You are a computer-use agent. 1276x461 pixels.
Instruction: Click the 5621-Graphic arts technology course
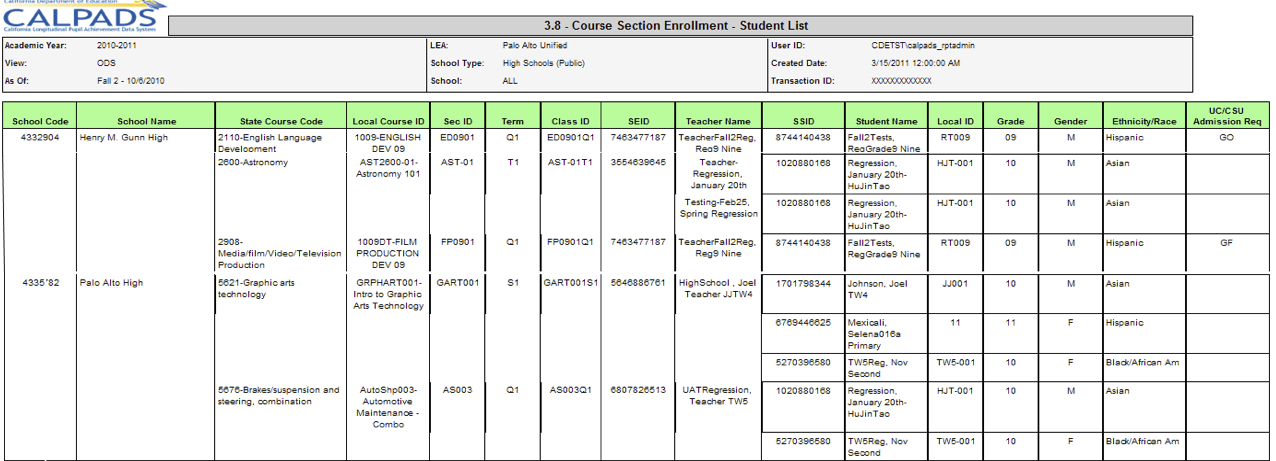click(x=256, y=289)
